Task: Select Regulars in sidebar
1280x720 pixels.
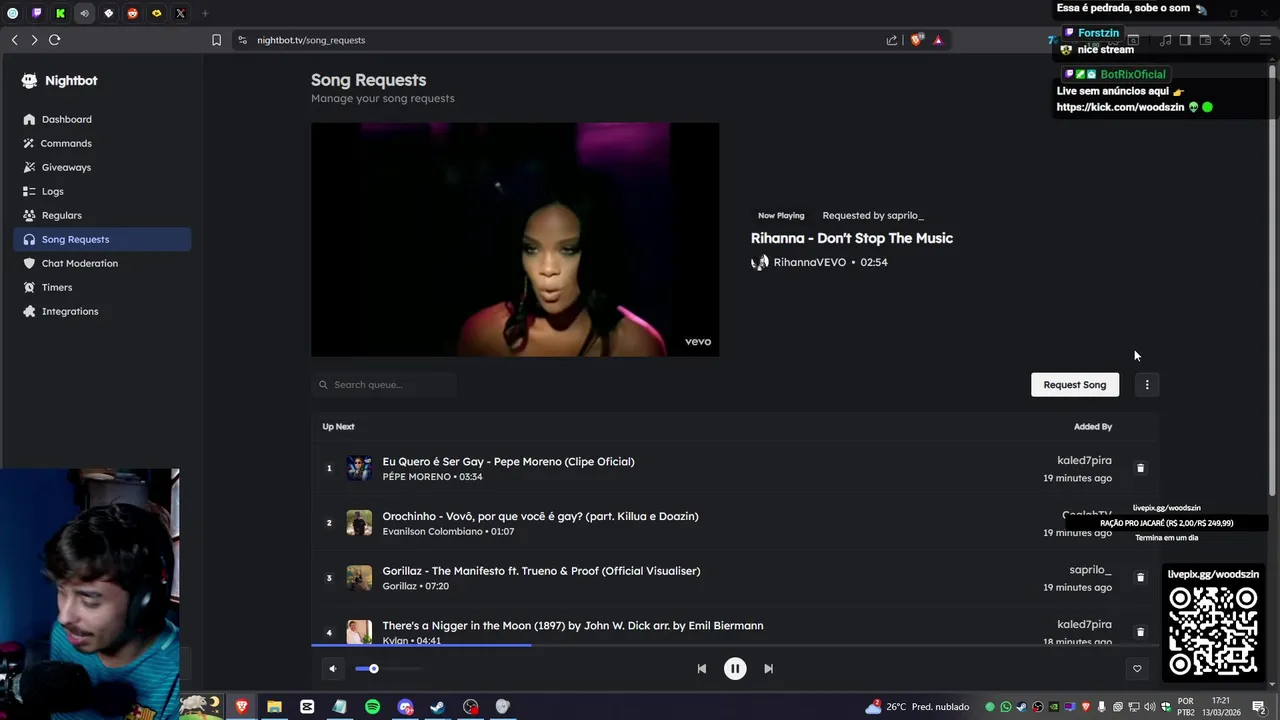Action: tap(102, 215)
